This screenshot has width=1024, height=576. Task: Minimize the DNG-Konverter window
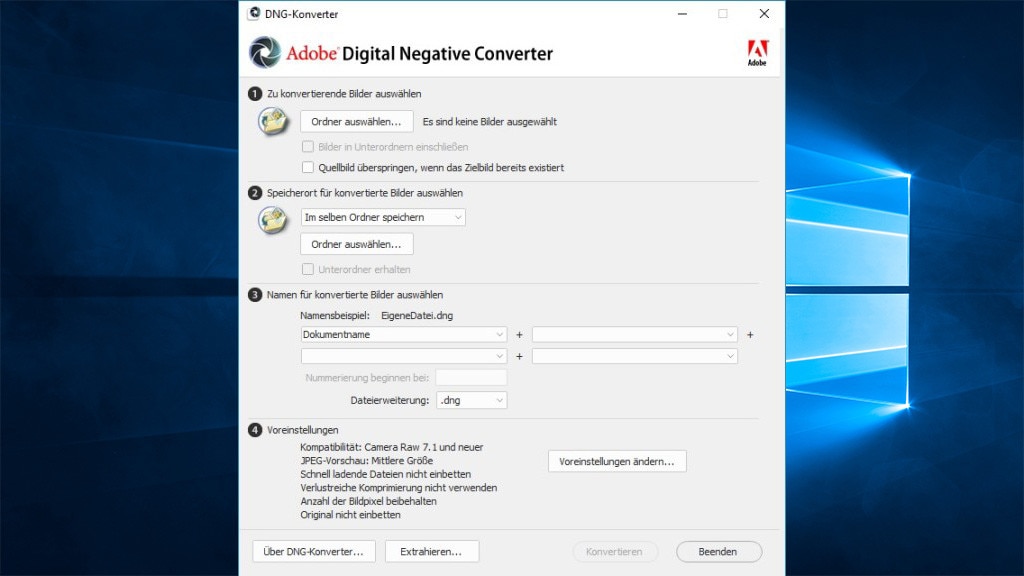point(682,14)
